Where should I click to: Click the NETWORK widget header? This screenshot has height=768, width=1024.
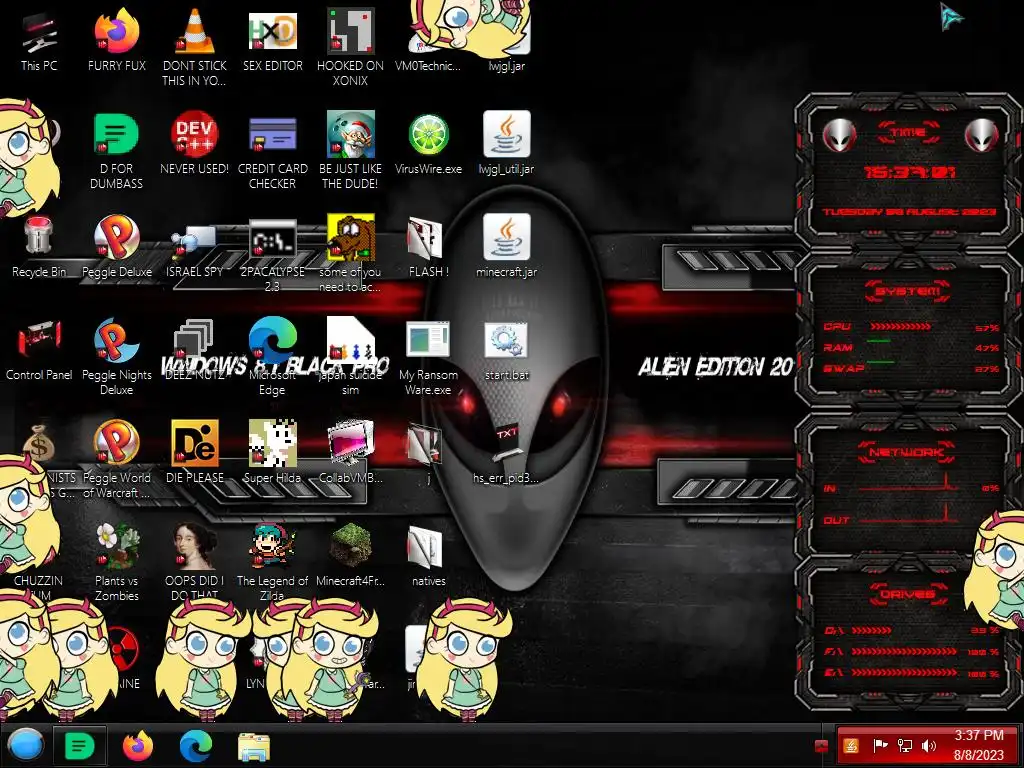pyautogui.click(x=908, y=452)
